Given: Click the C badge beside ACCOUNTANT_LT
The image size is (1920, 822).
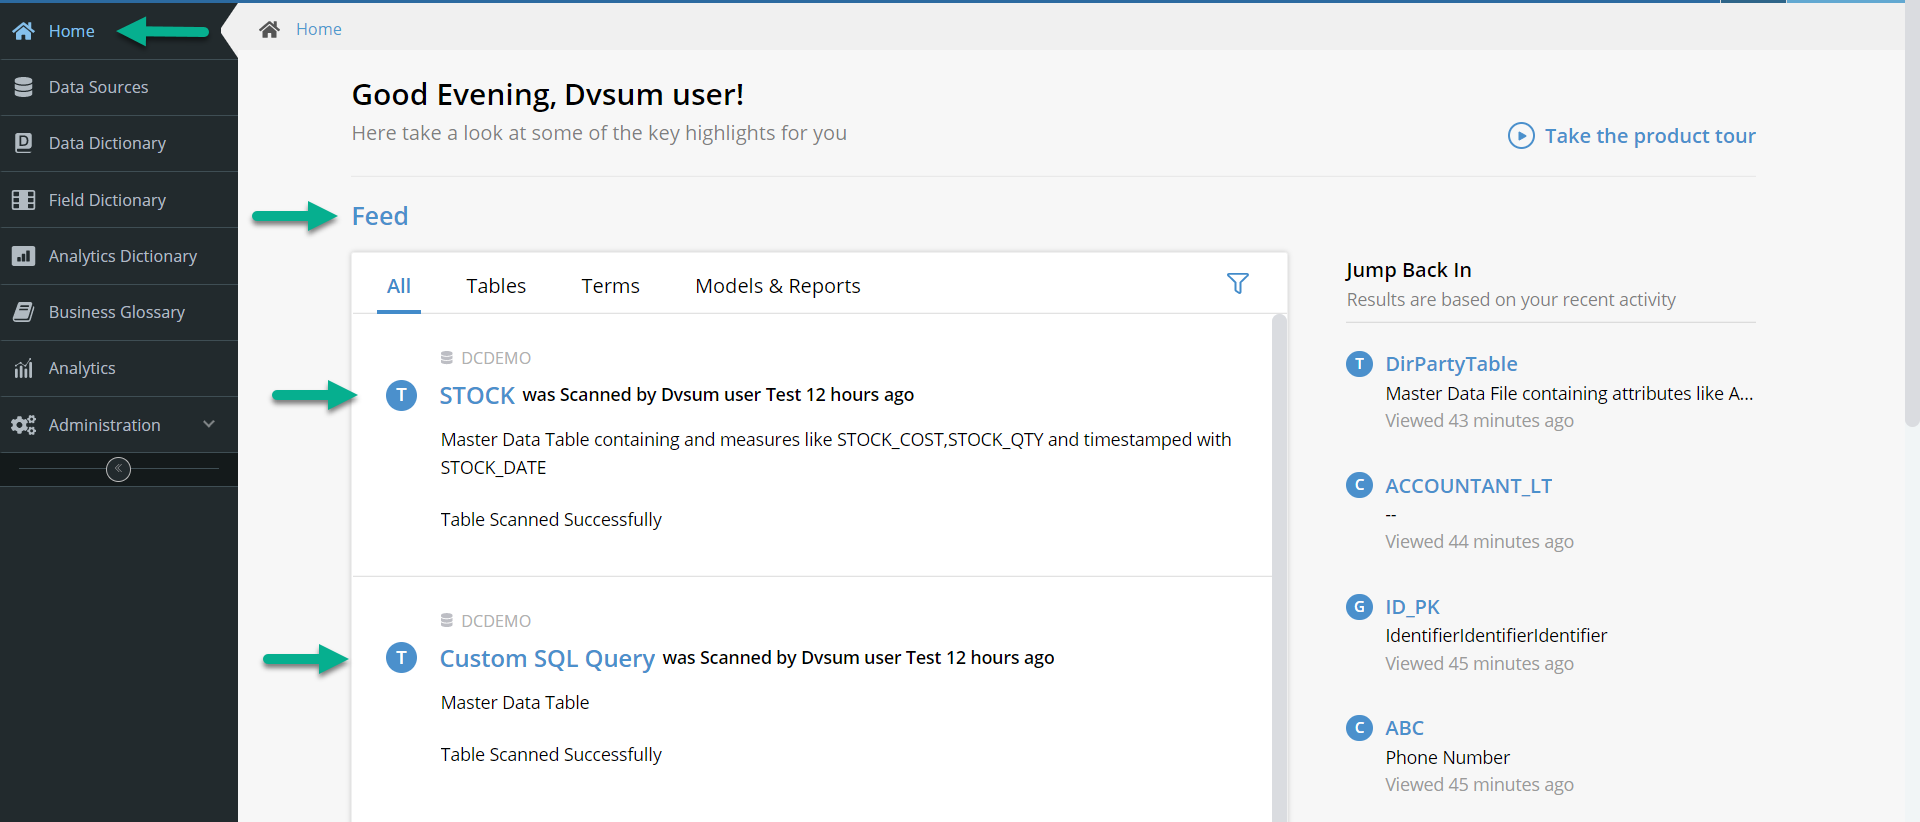Looking at the screenshot, I should coord(1359,485).
